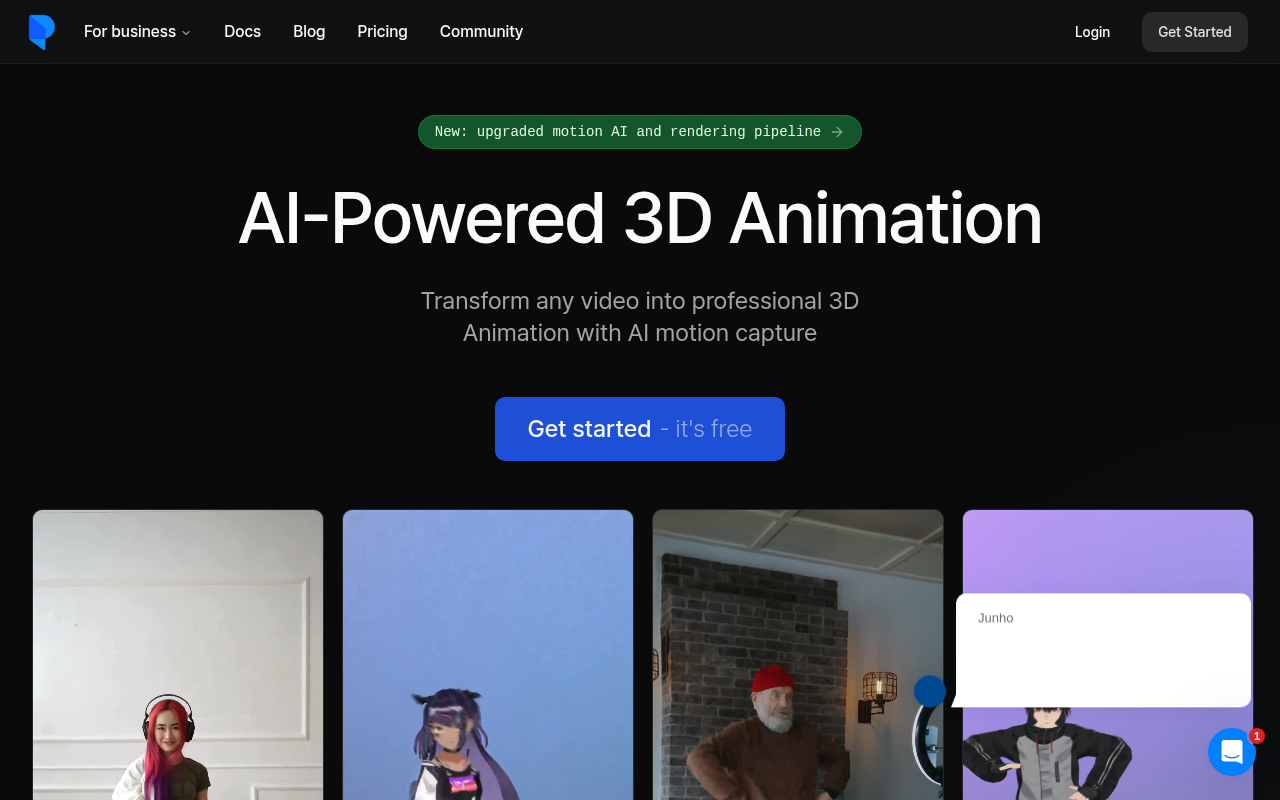Click the large 'Get started - it's free' button

pyautogui.click(x=639, y=428)
